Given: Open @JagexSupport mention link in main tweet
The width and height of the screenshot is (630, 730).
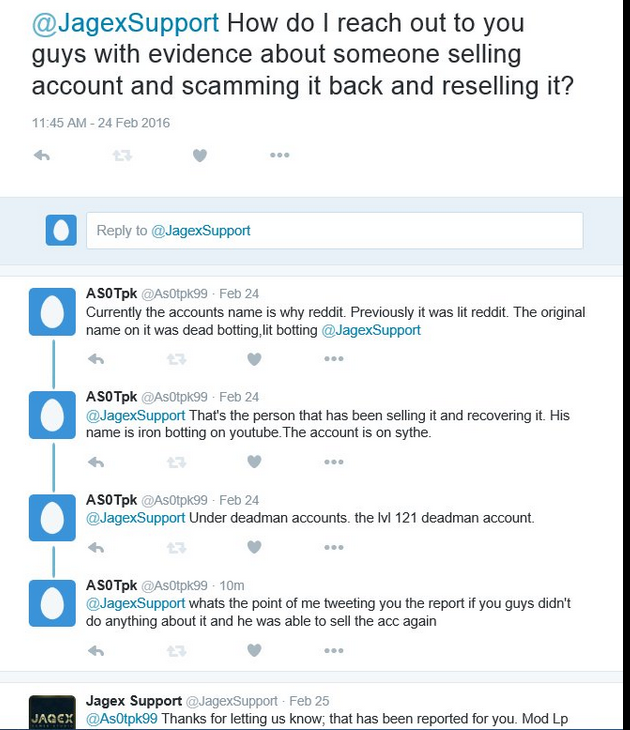Looking at the screenshot, I should click(125, 23).
